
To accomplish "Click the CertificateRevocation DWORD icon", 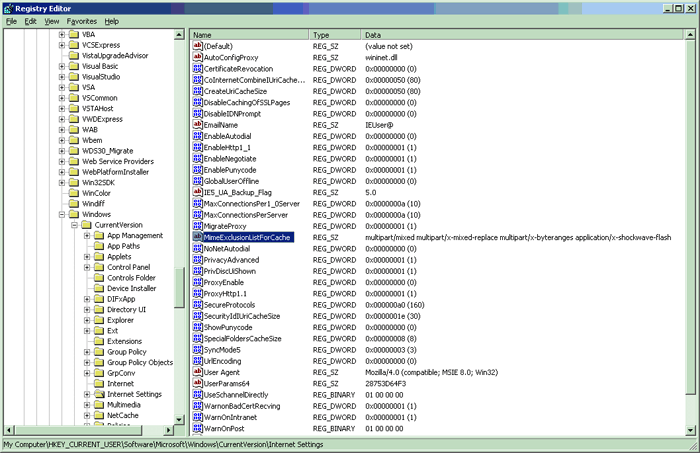I will (x=197, y=68).
